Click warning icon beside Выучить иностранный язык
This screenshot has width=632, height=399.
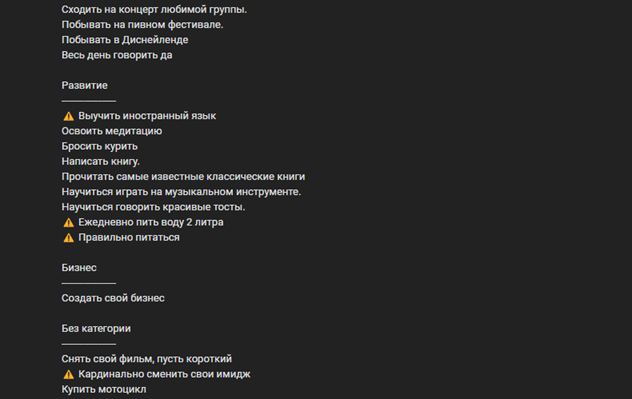pyautogui.click(x=69, y=116)
